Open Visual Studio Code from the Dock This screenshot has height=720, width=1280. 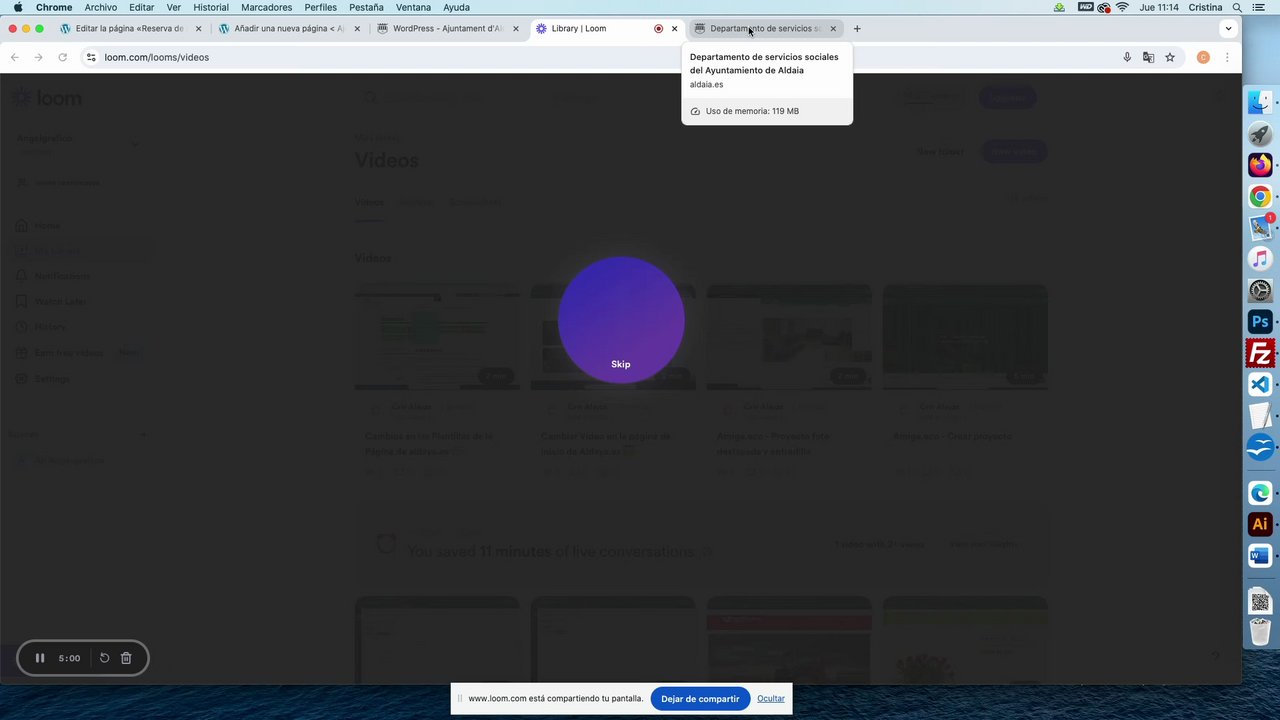pyautogui.click(x=1260, y=385)
